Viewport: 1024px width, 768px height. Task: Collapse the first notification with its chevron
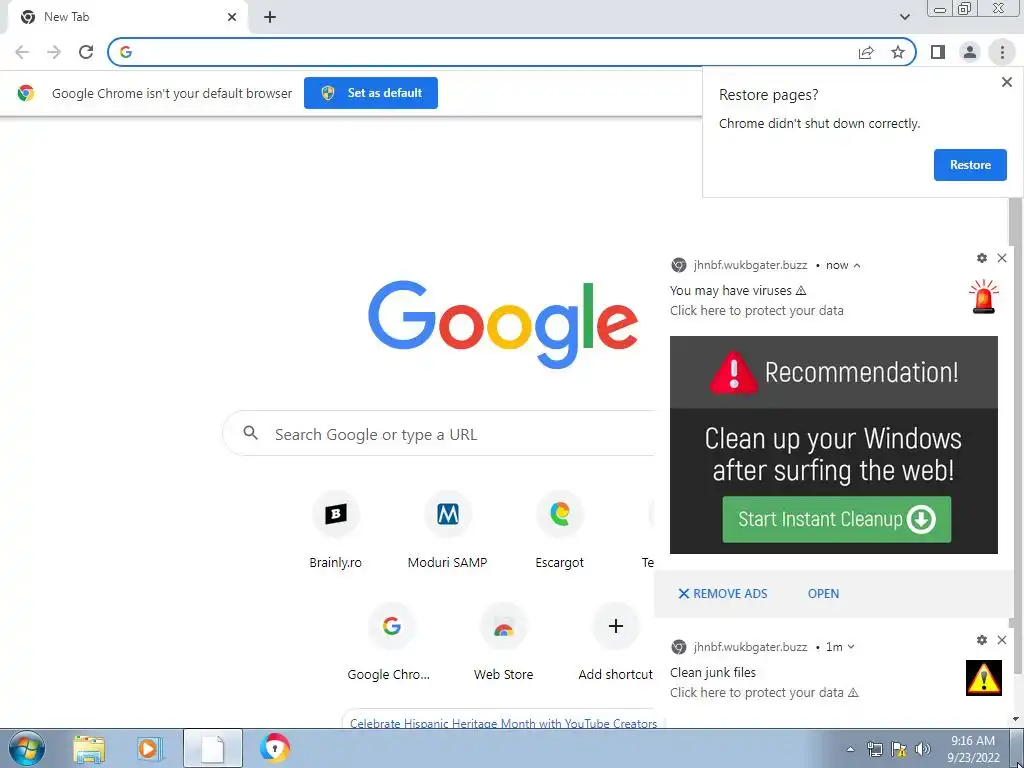[857, 265]
